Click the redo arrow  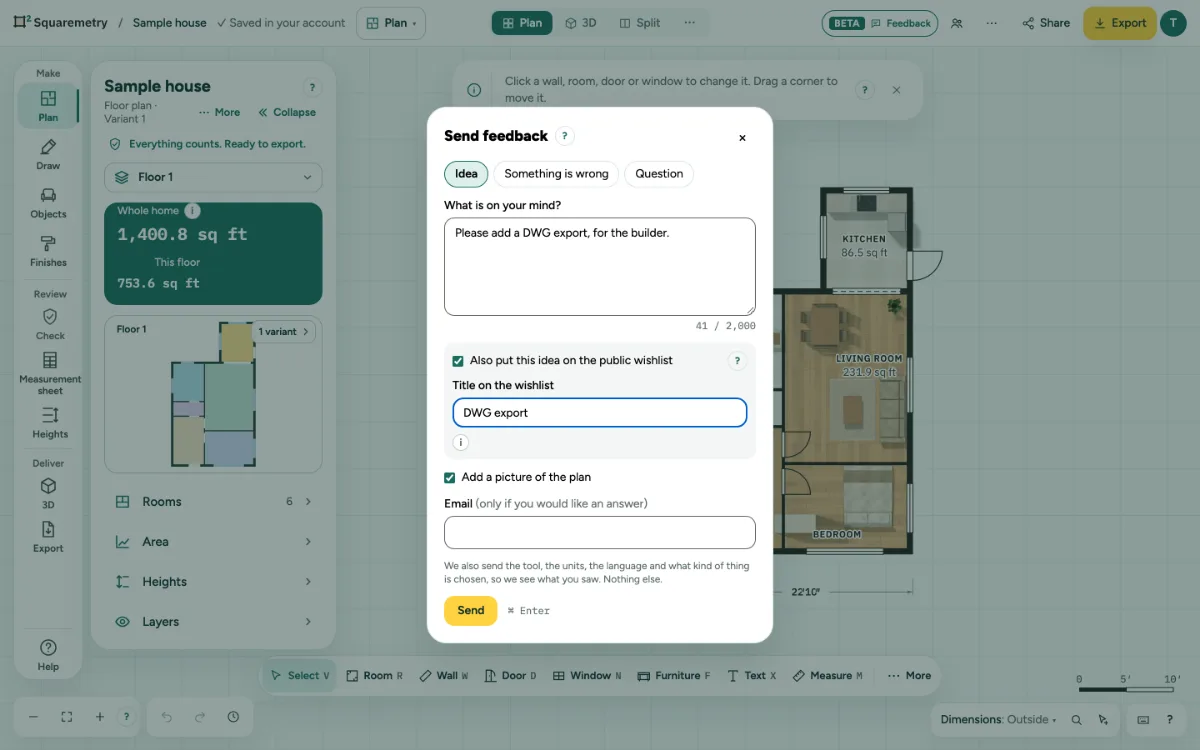click(x=200, y=717)
